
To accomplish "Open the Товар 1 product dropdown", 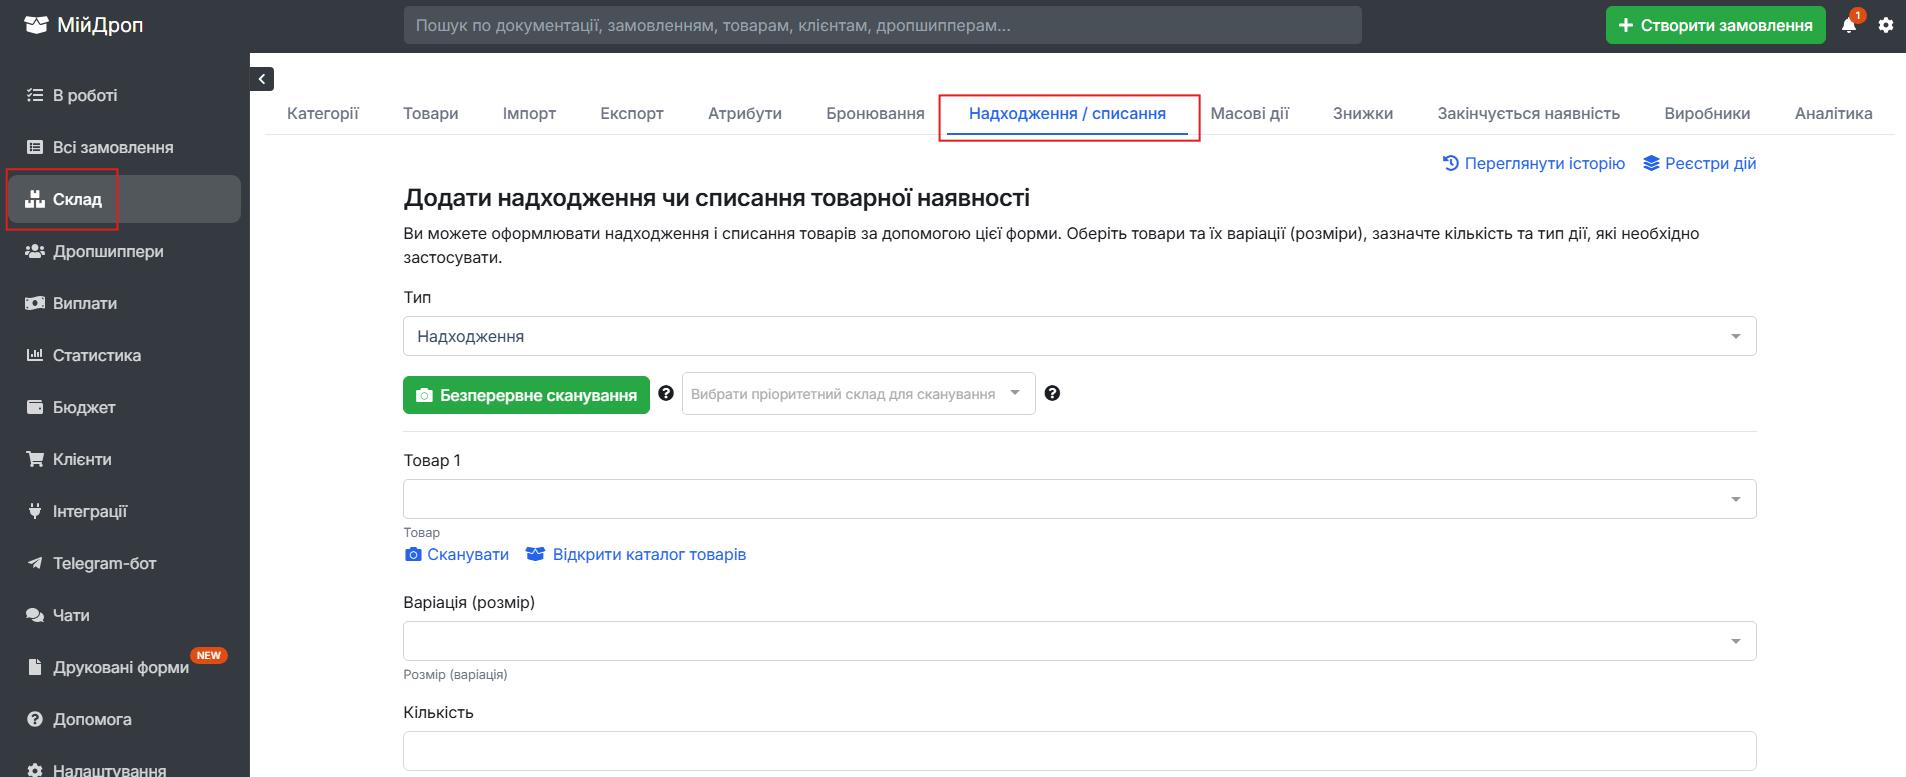I will pos(1080,499).
